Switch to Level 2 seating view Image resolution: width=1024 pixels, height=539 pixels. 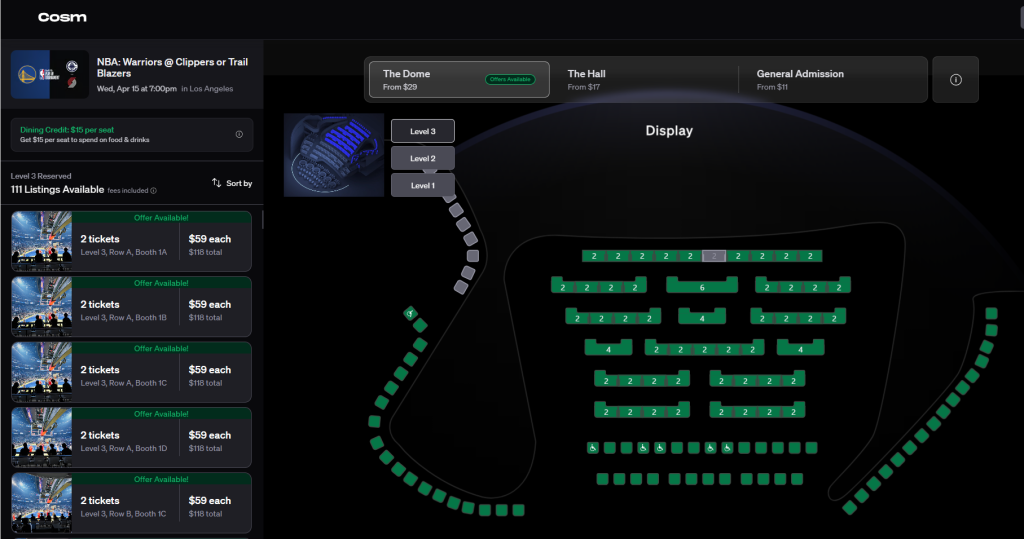(x=422, y=158)
